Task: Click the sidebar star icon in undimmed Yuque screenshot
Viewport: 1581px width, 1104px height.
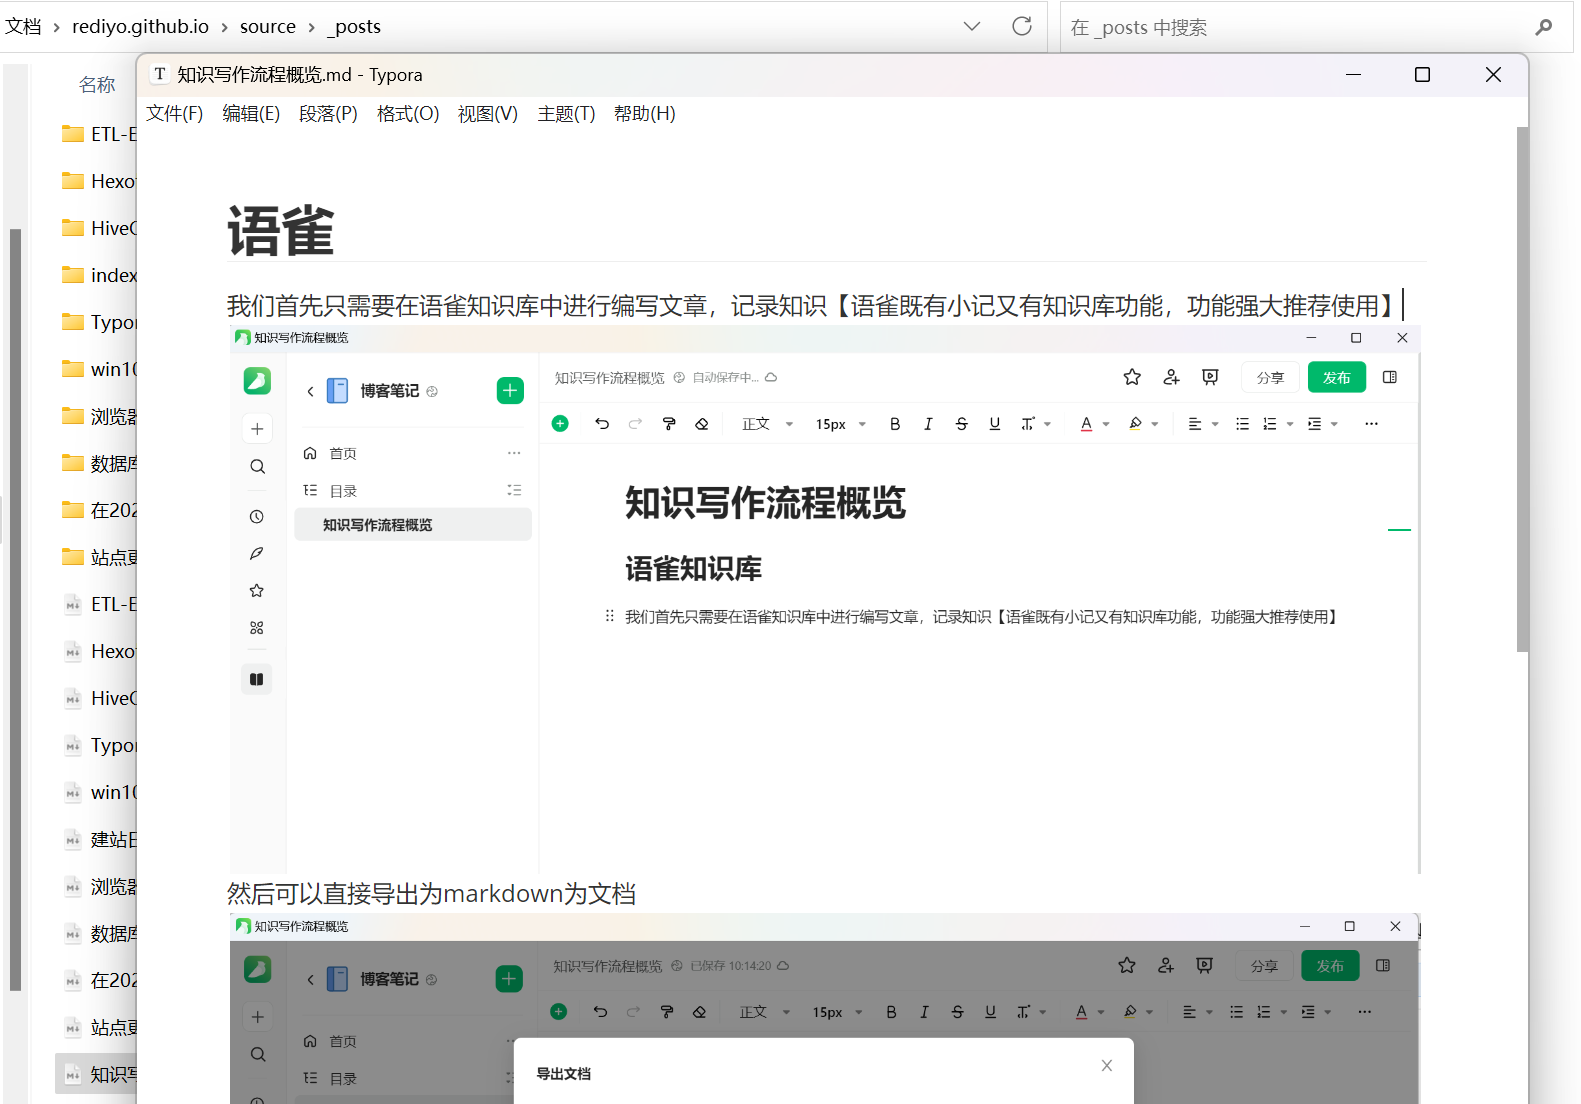Action: [x=257, y=591]
